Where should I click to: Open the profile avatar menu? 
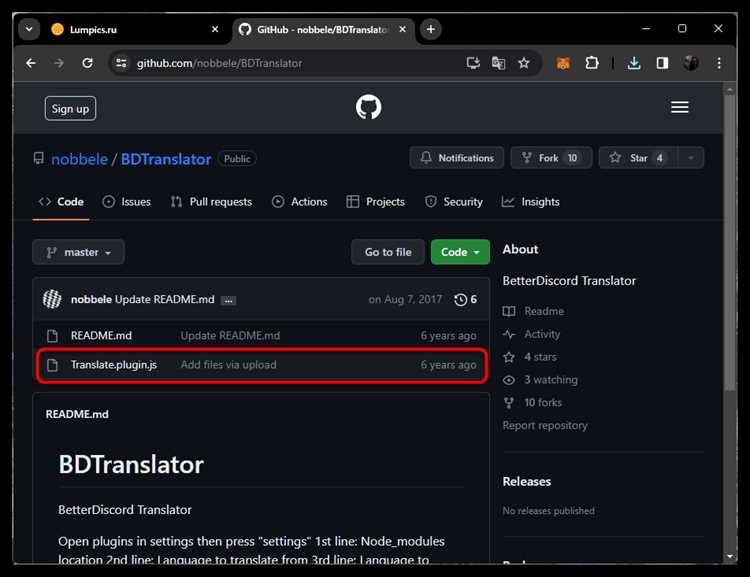pos(691,63)
